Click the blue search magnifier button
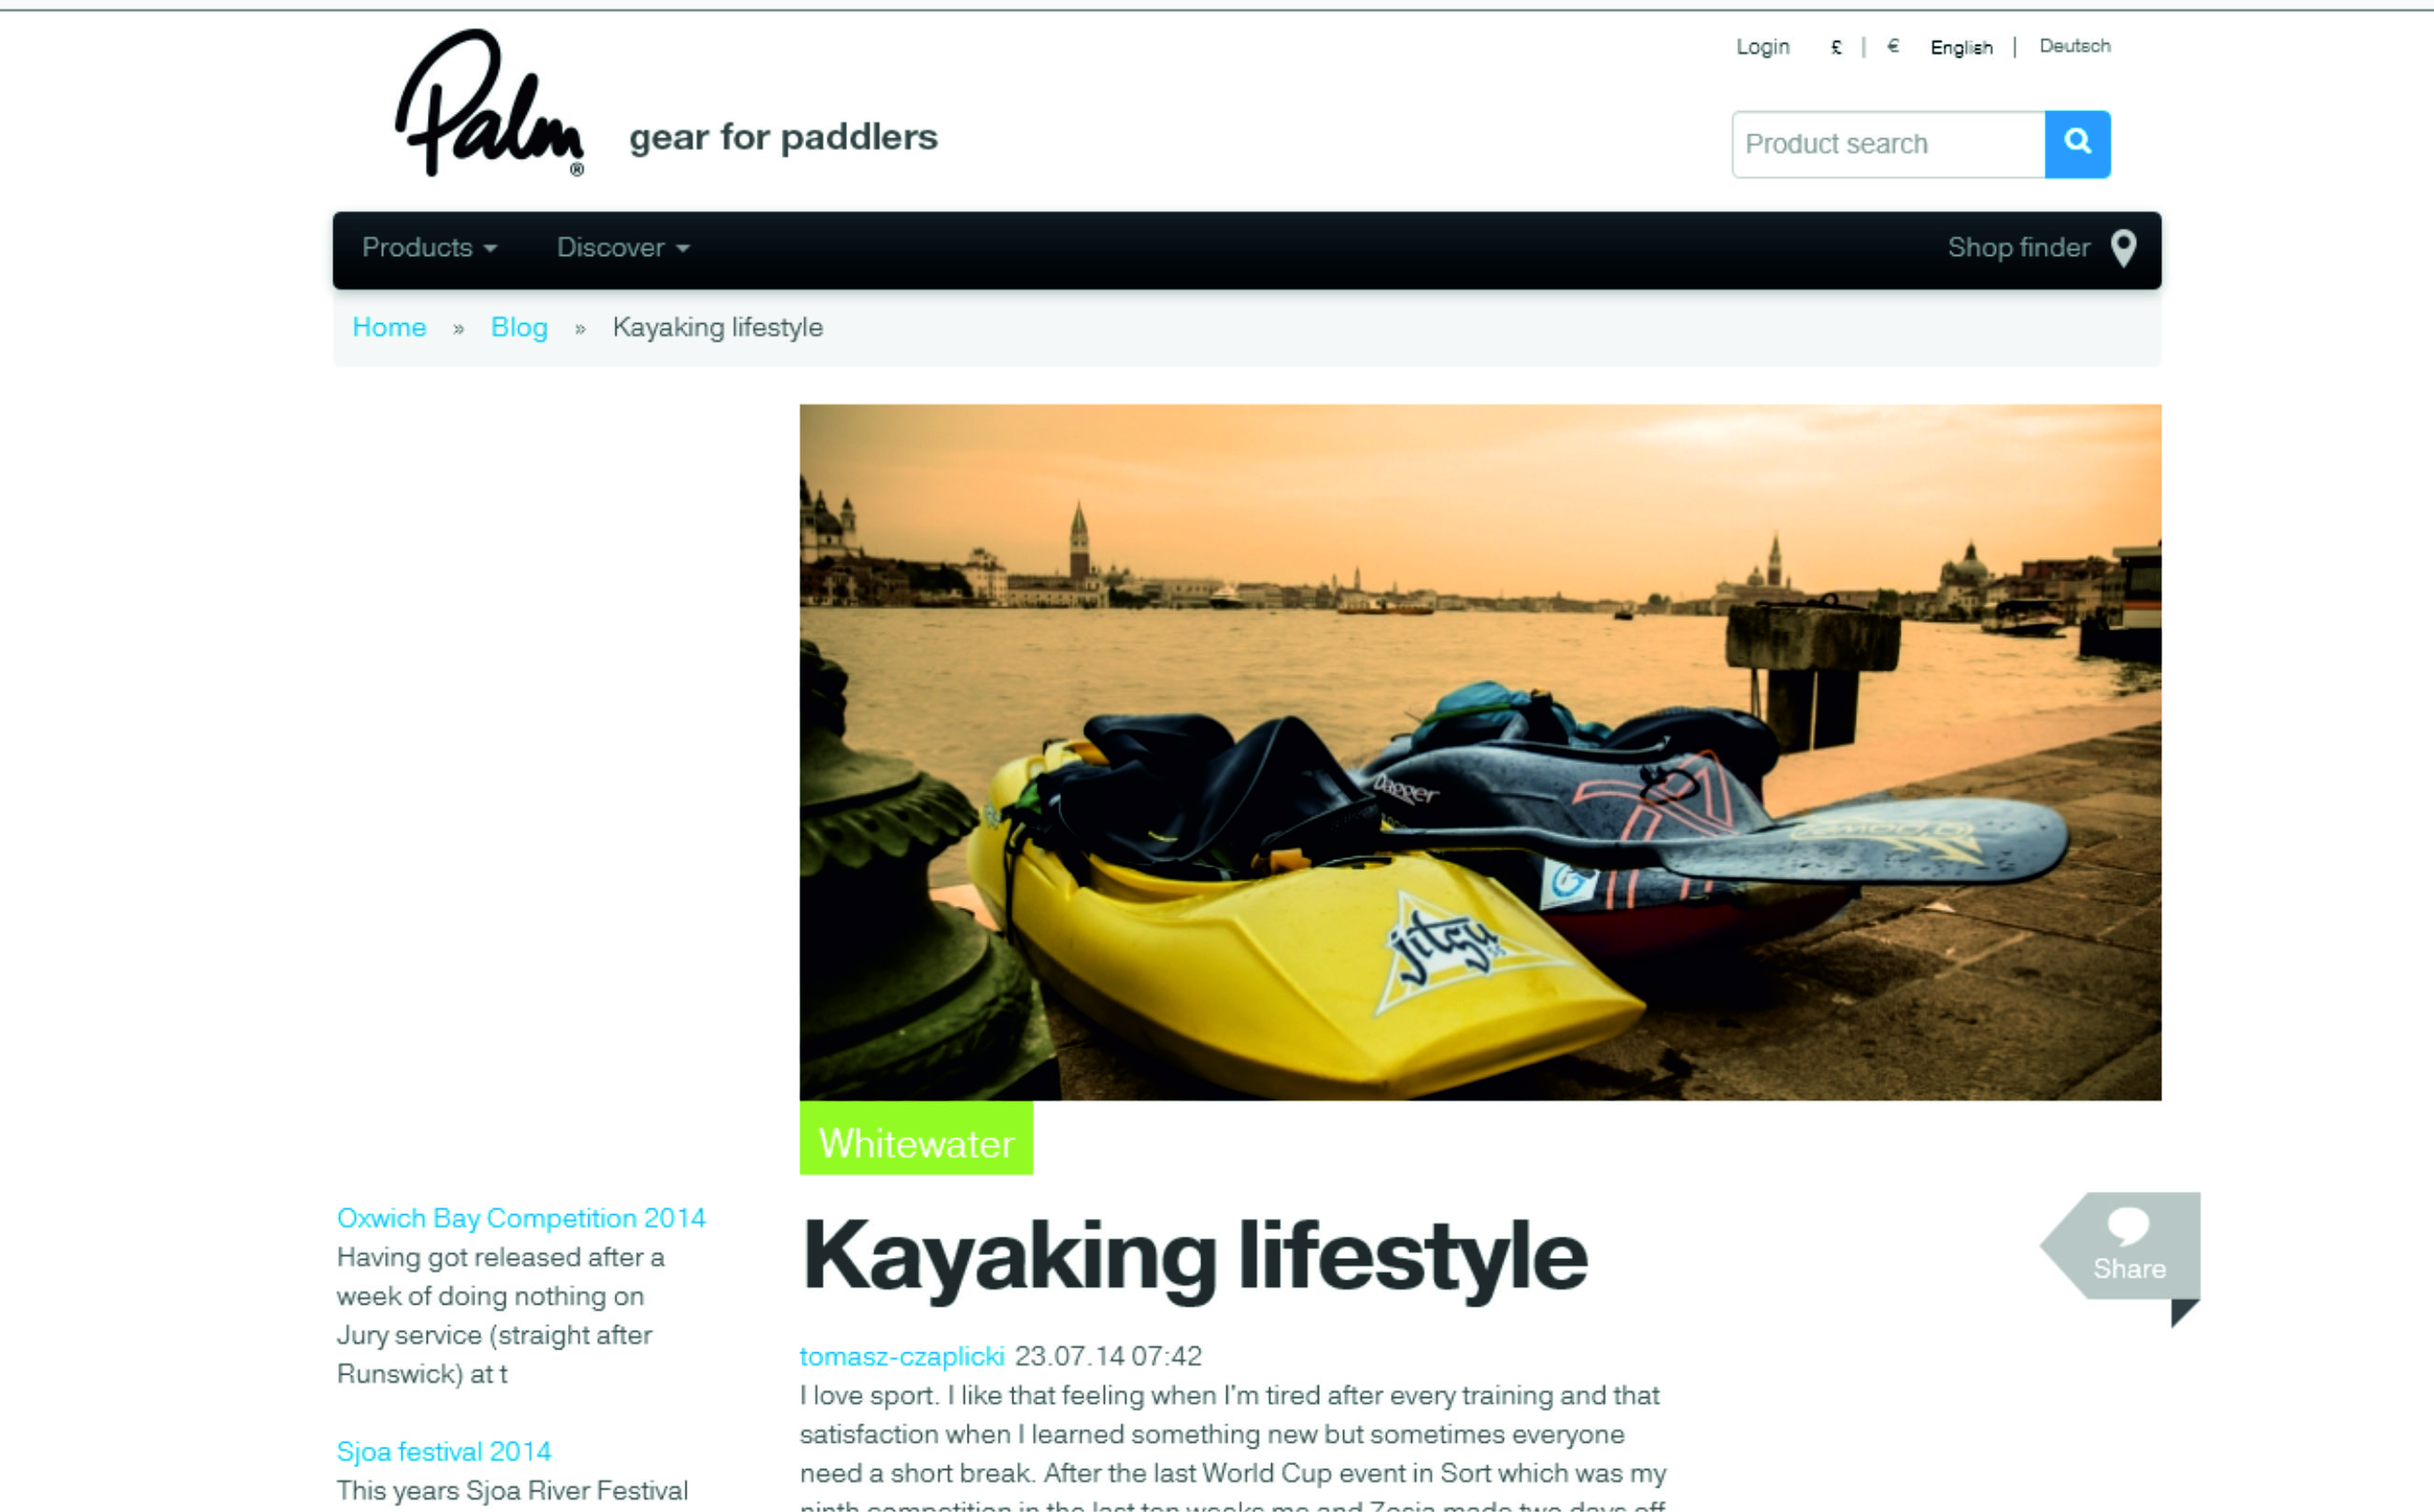Image resolution: width=2434 pixels, height=1512 pixels. click(x=2077, y=144)
